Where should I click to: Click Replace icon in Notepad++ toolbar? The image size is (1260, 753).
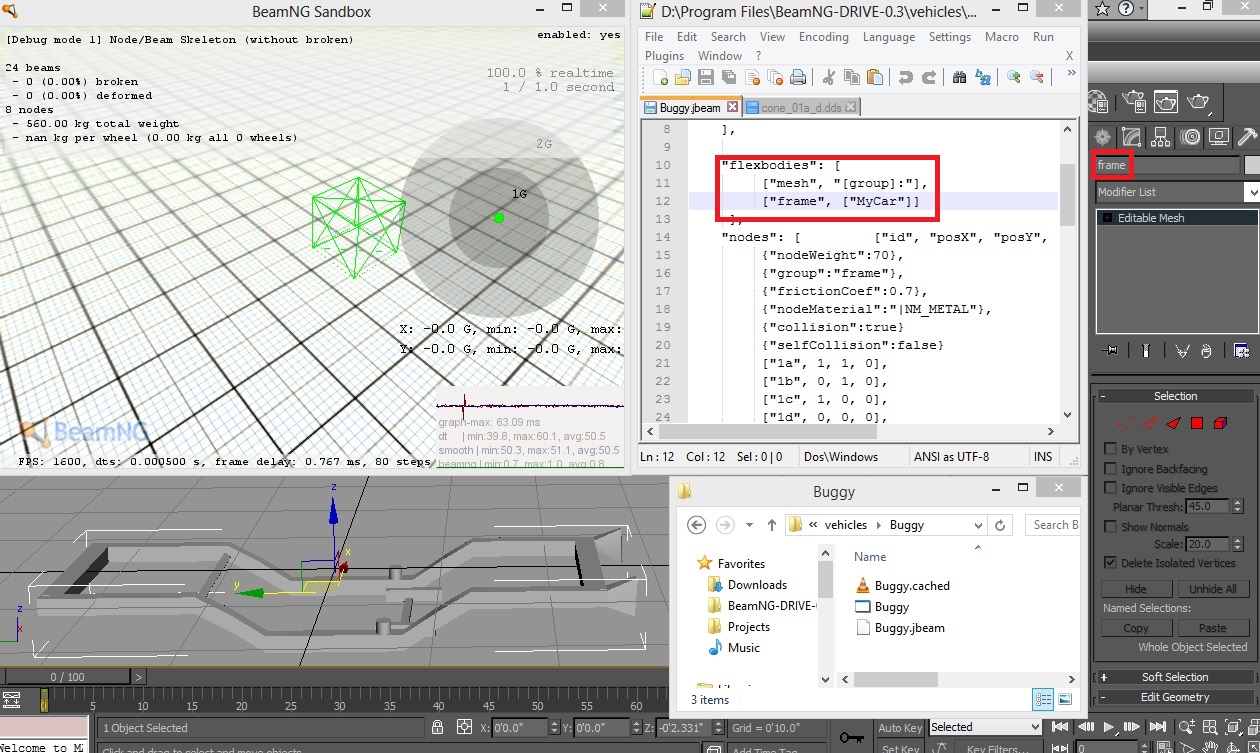(x=983, y=77)
